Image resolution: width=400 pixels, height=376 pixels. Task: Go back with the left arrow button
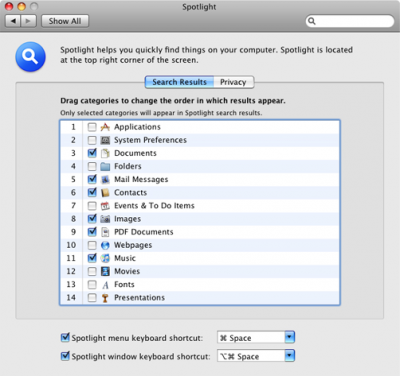[13, 21]
